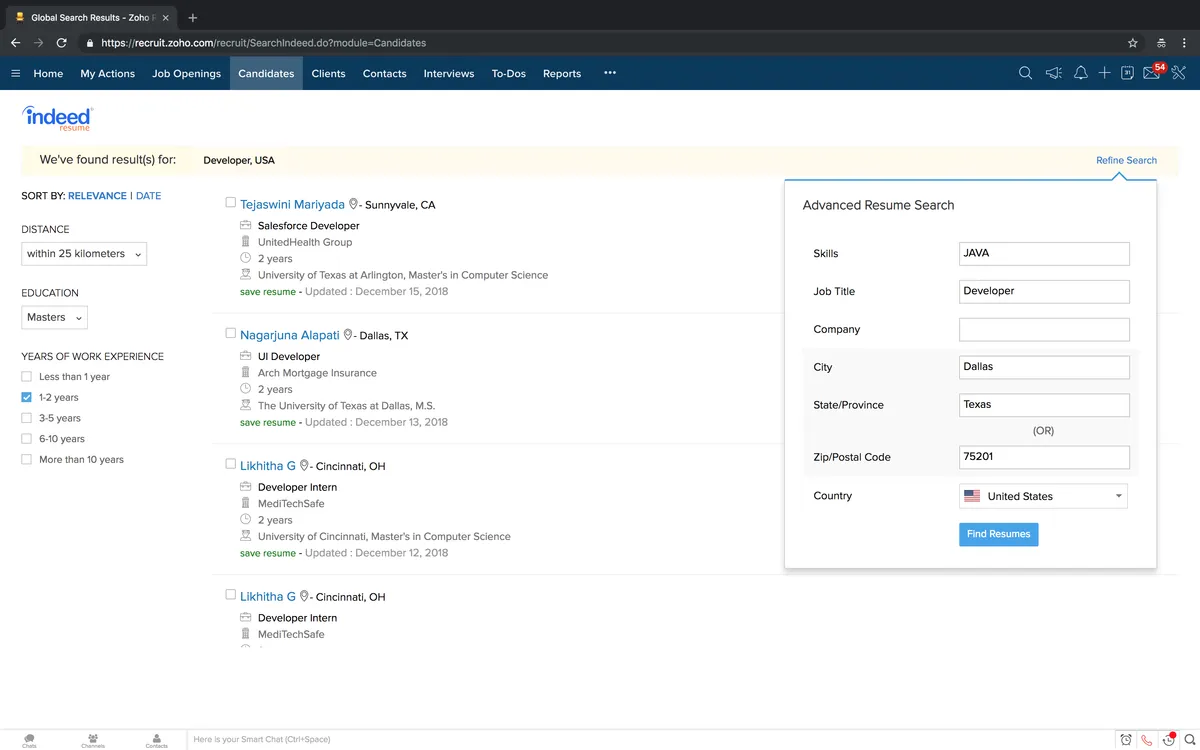Open the distance within 25 kilometers dropdown
This screenshot has height=750, width=1200.
pyautogui.click(x=84, y=254)
